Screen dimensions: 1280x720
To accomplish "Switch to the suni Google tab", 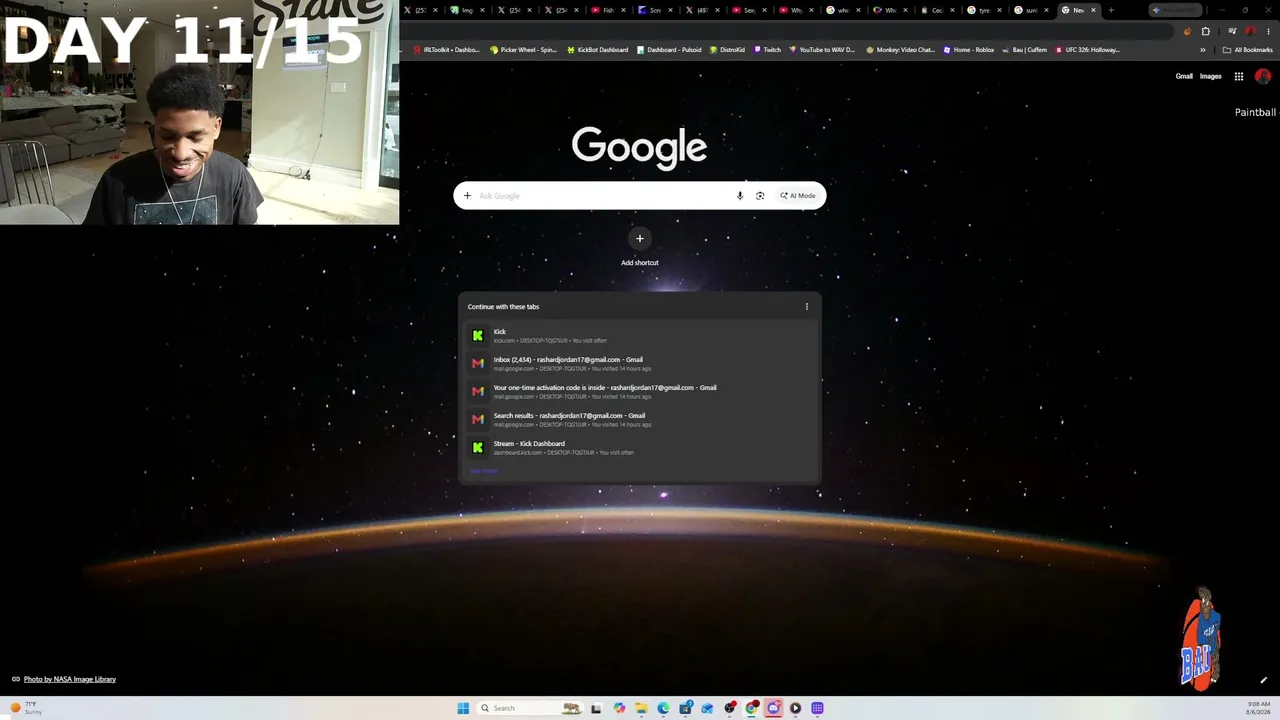I will click(x=1031, y=10).
